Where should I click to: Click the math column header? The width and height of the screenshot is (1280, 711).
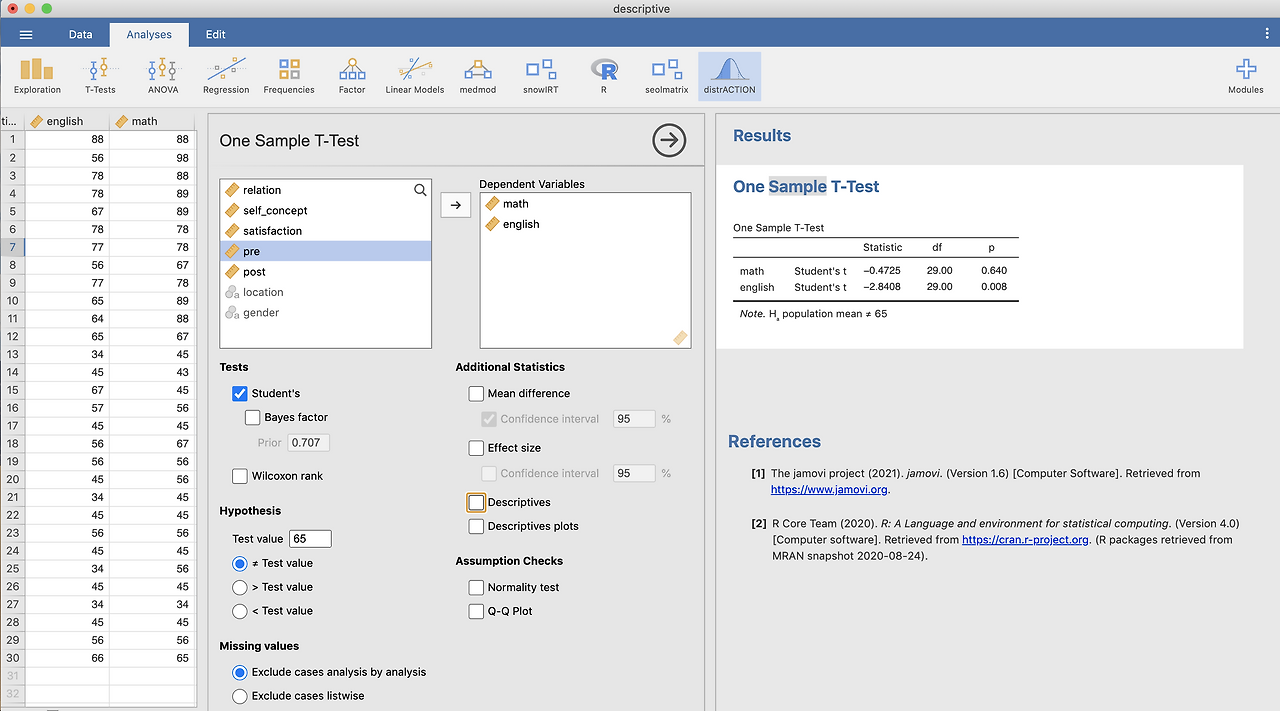tap(152, 121)
